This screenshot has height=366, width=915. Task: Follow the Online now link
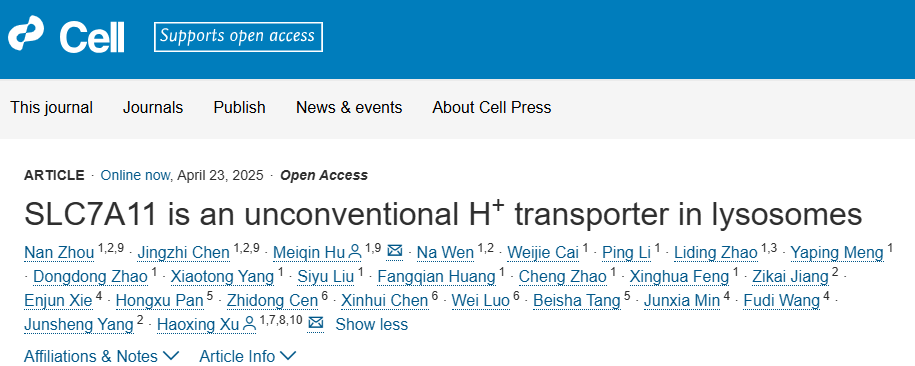pos(135,175)
